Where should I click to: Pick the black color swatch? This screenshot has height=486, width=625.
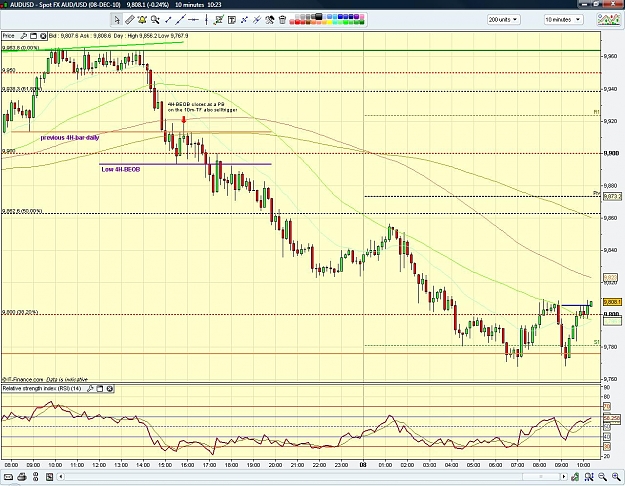[319, 16]
